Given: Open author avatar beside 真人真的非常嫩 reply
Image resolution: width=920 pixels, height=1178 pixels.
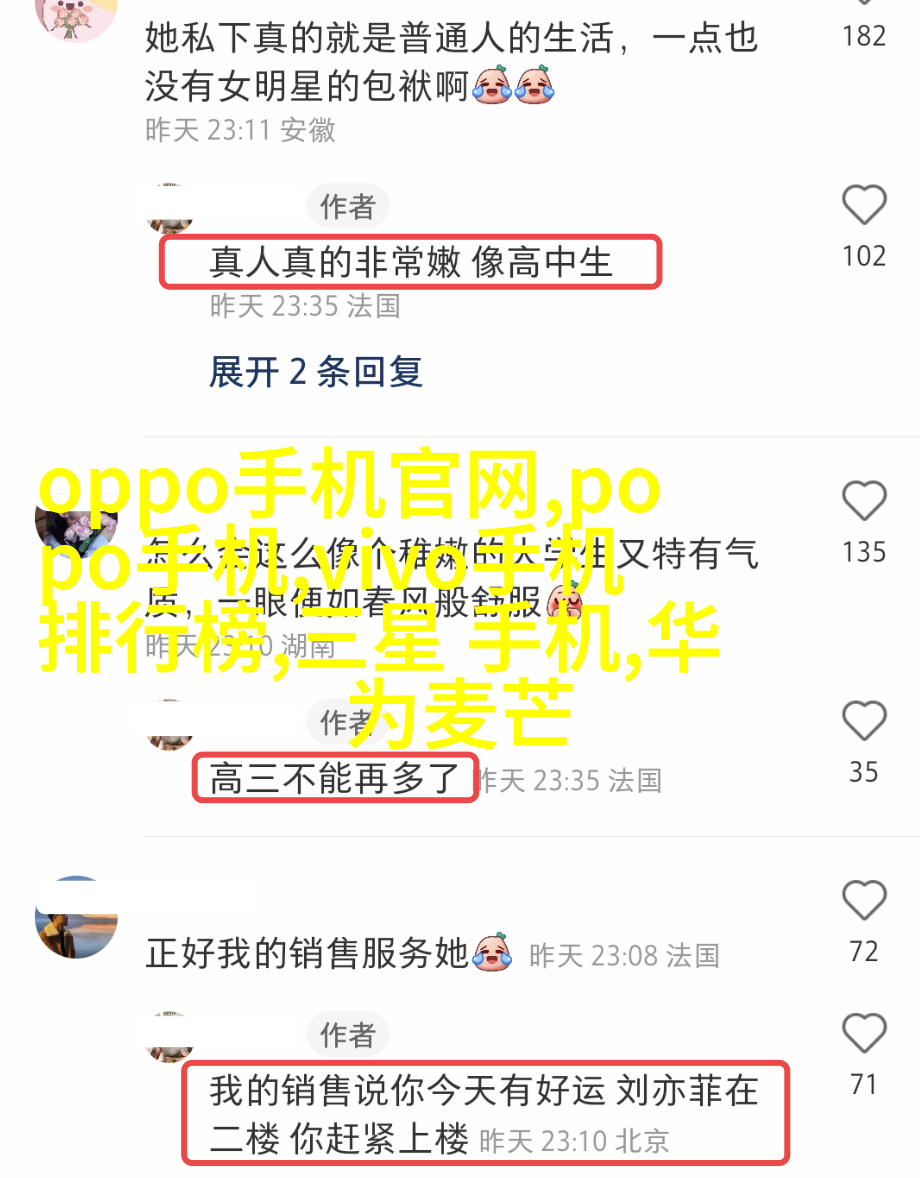Looking at the screenshot, I should (170, 208).
